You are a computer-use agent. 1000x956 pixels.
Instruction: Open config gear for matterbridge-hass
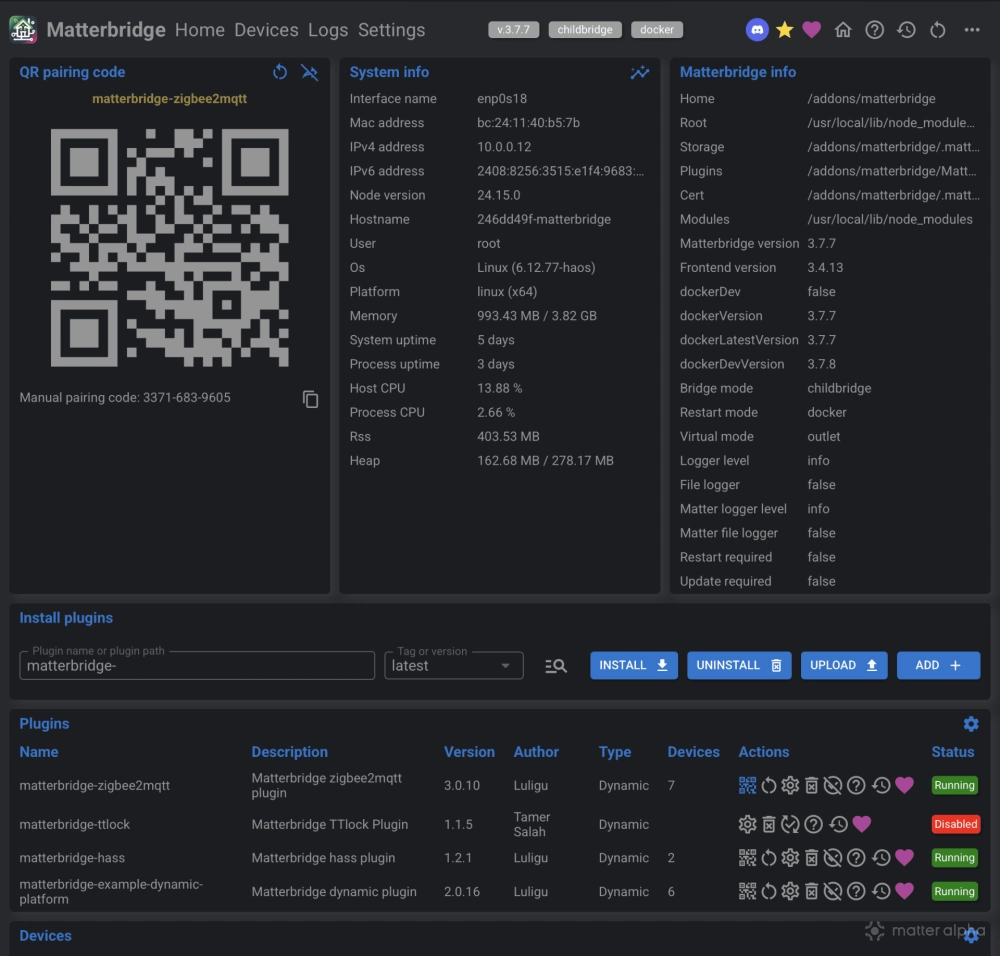coord(790,858)
